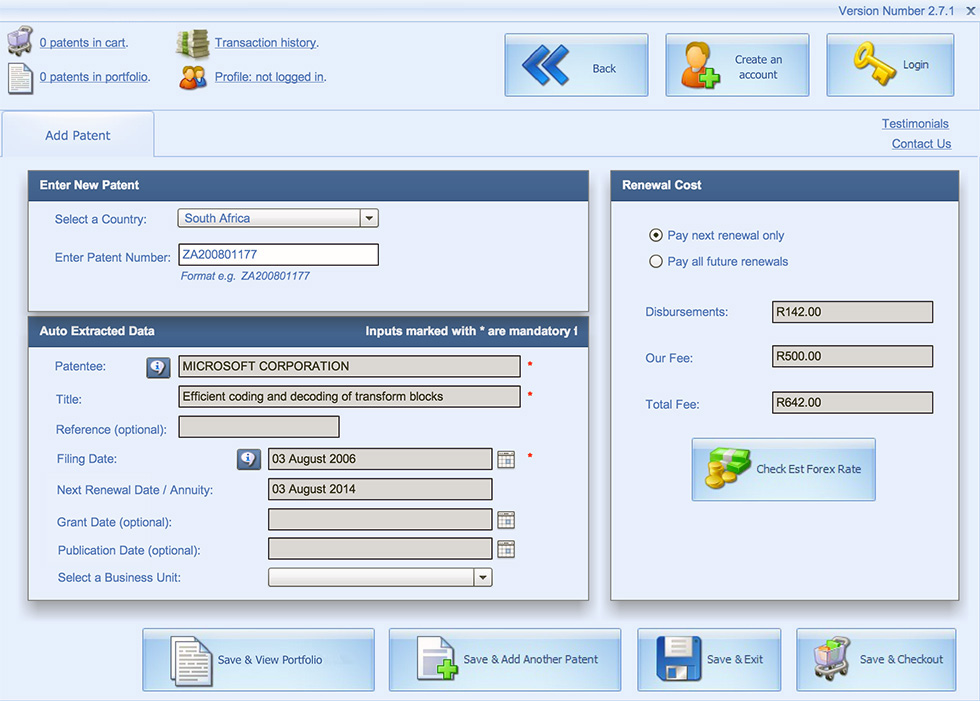
Task: Open calendar picker for Filing Date
Action: (x=506, y=459)
